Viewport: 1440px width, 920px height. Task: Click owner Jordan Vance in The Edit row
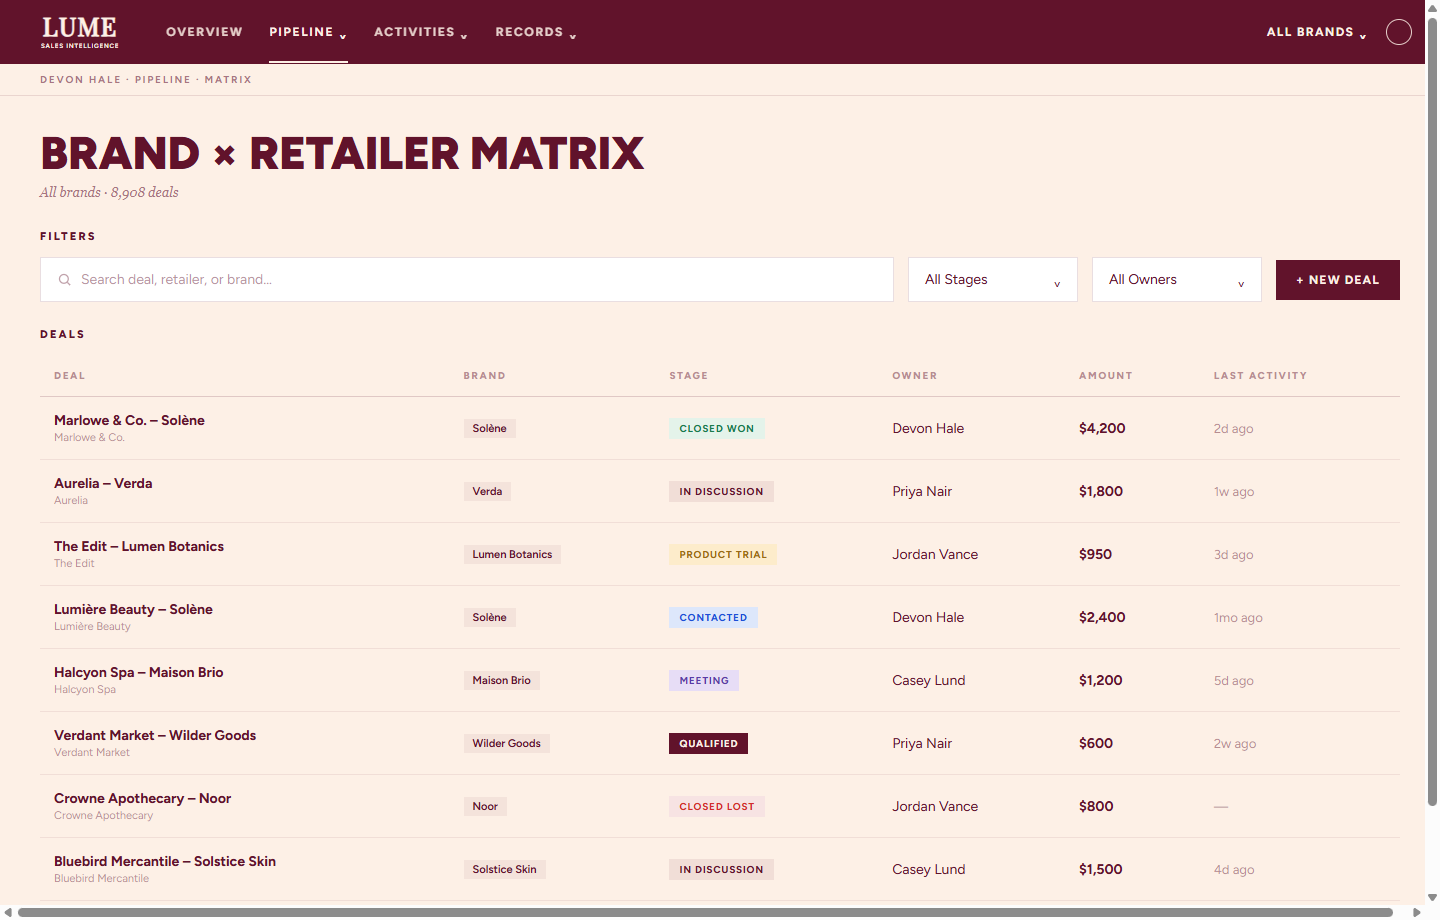coord(935,555)
